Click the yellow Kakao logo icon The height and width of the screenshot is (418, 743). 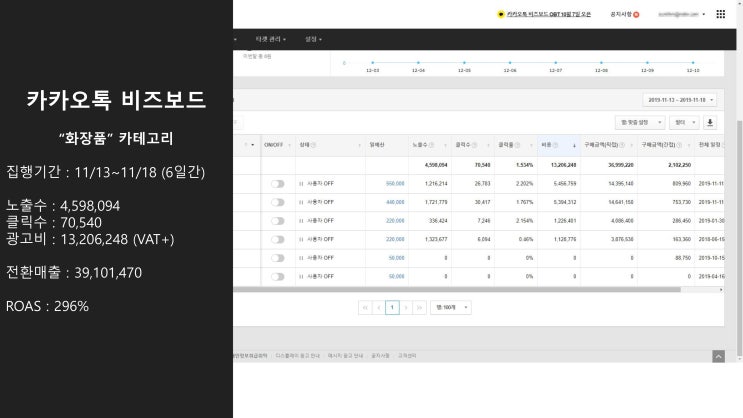501,14
